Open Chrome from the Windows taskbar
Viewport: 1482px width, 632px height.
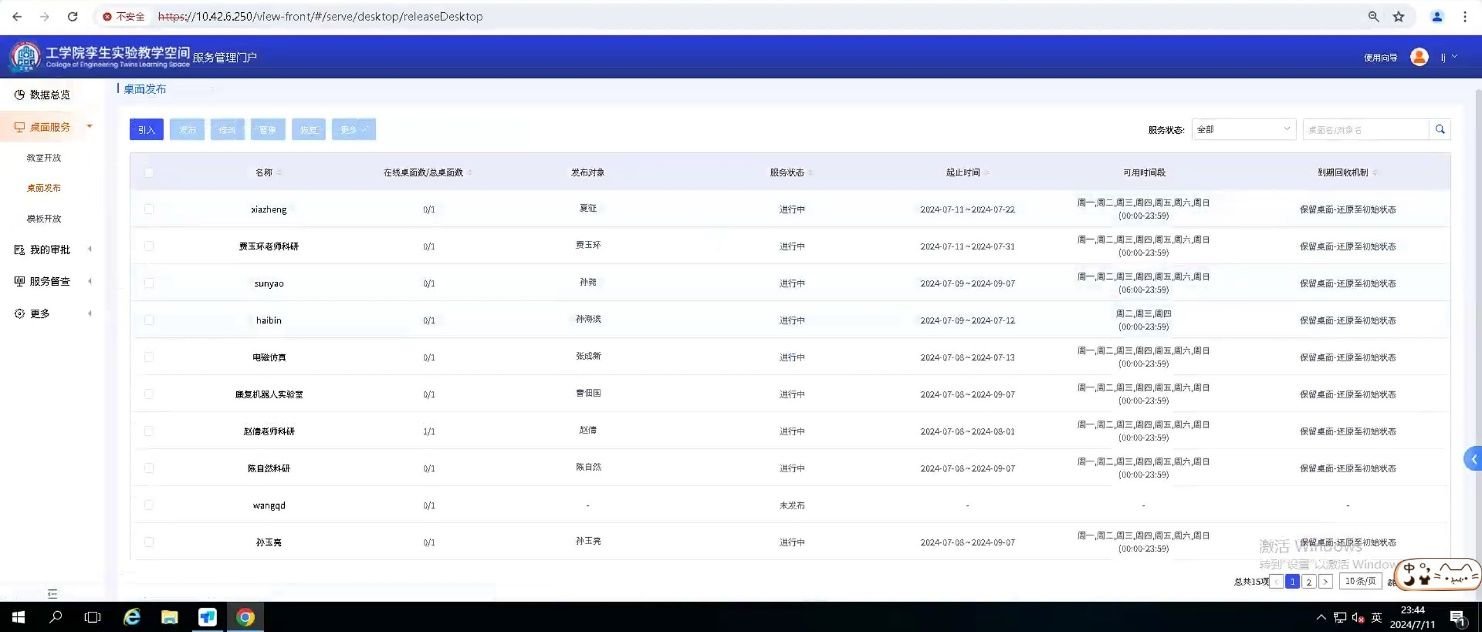[x=245, y=617]
